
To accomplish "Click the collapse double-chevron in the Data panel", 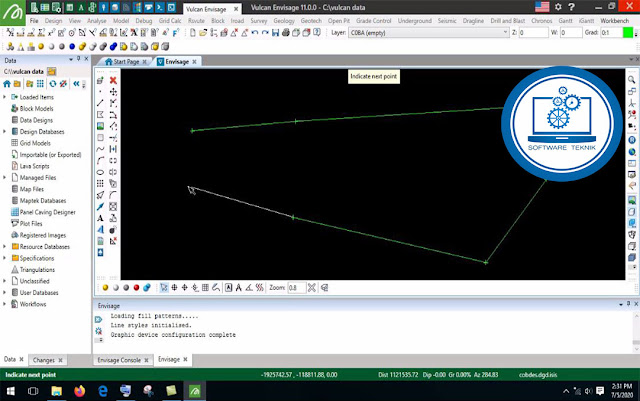I will 76,84.
